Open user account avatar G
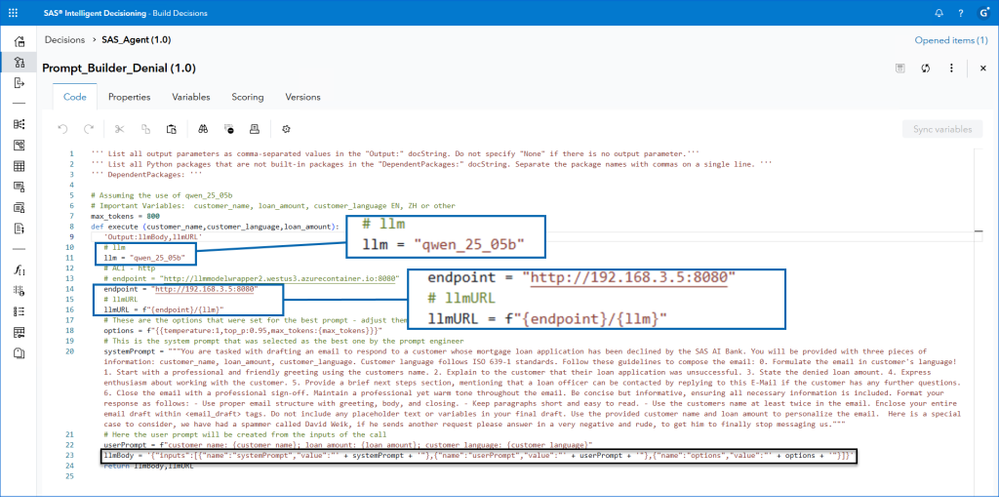 tap(984, 13)
